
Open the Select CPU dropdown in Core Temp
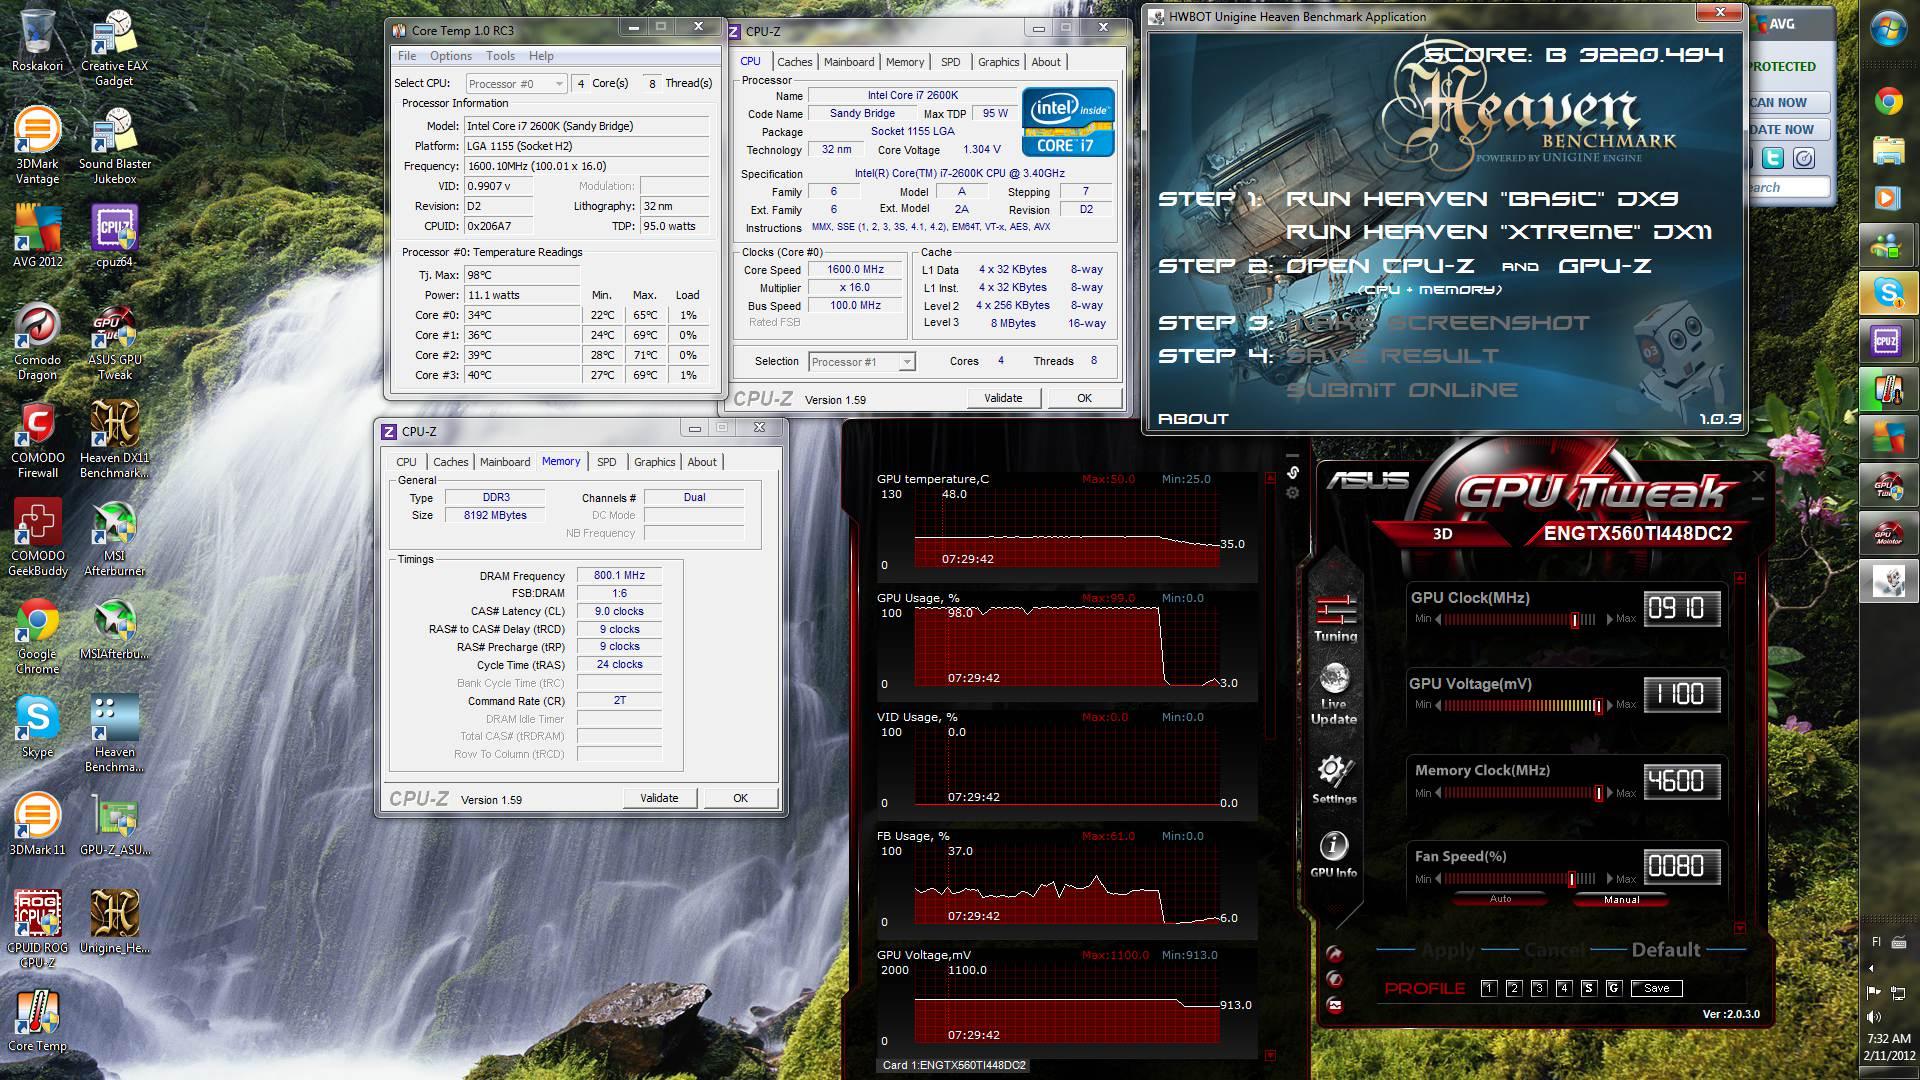pos(516,83)
